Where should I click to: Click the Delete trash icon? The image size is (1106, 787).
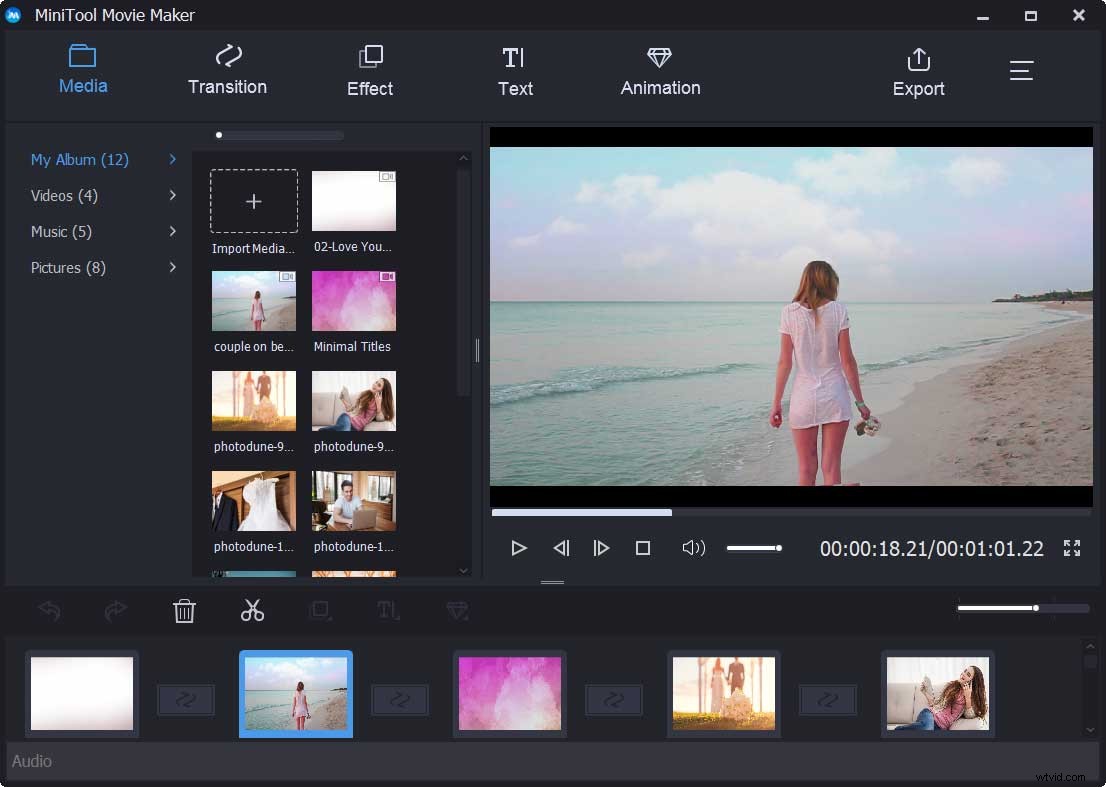184,610
